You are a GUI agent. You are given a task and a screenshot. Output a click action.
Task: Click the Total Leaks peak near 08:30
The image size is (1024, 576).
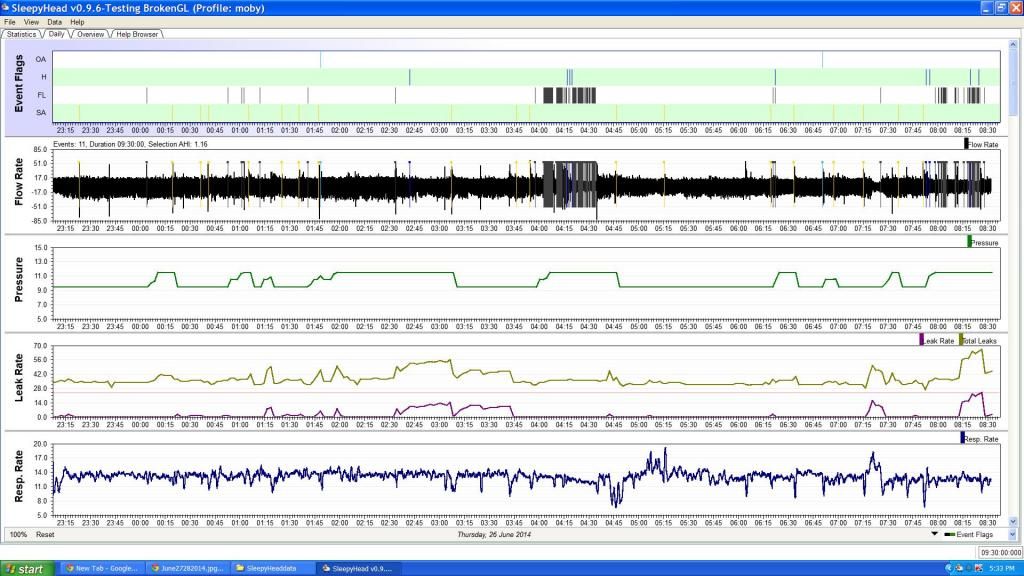[x=980, y=351]
